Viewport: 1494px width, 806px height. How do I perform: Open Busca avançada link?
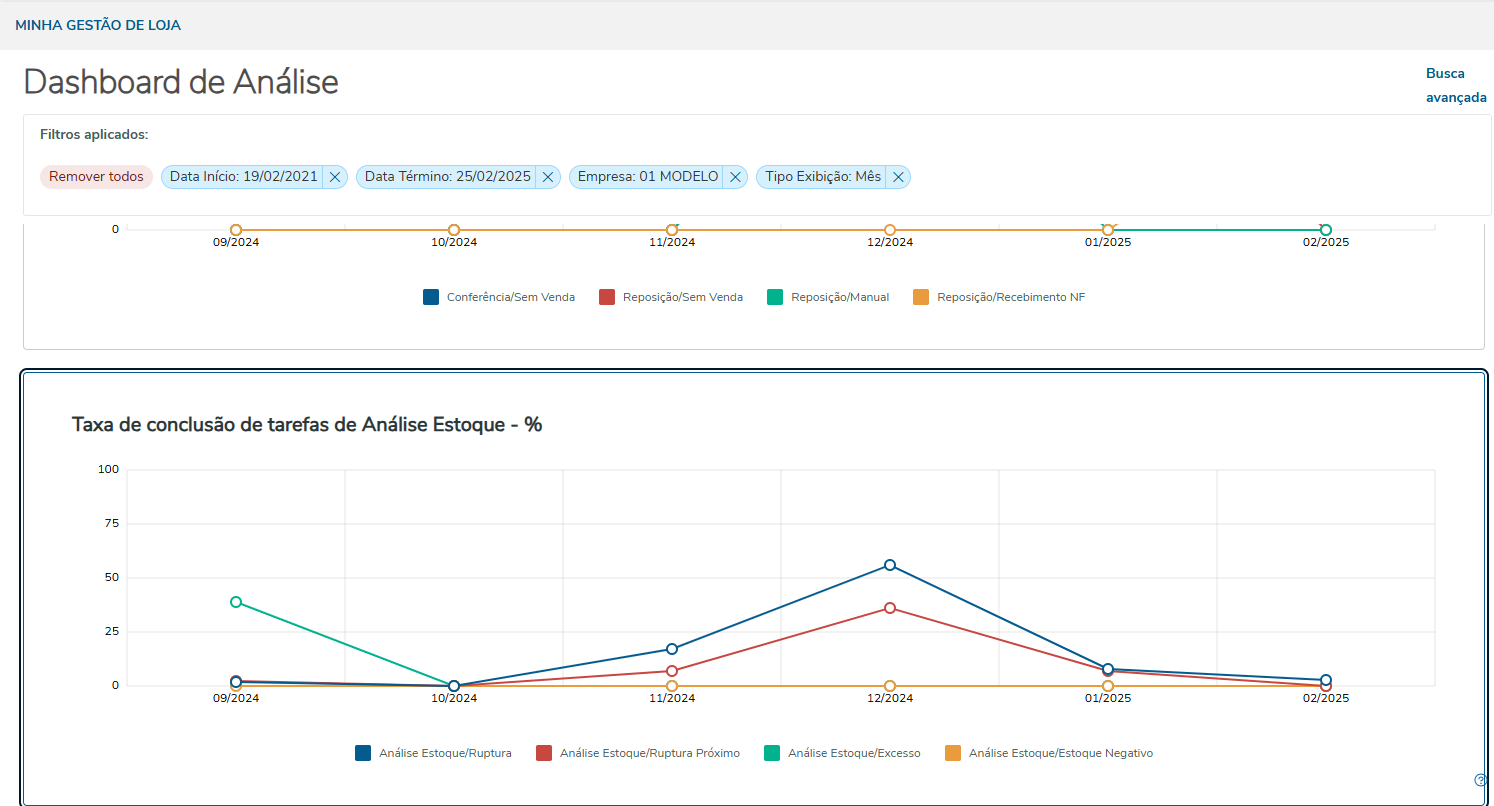1455,85
